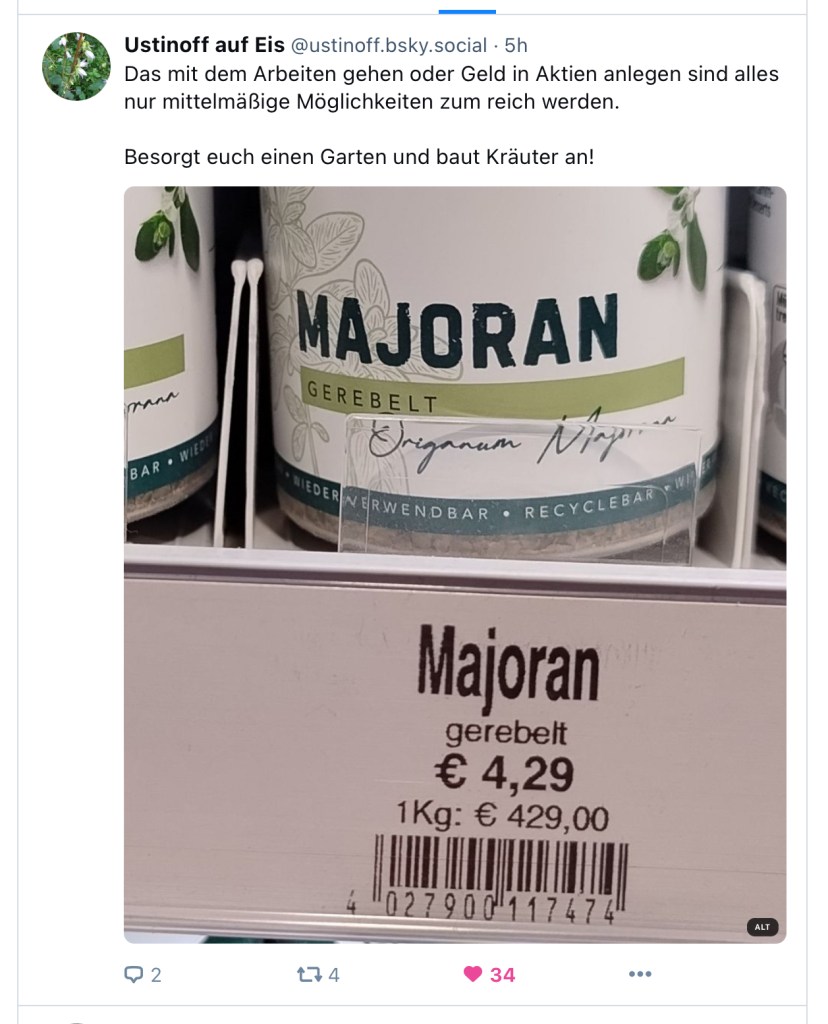Image resolution: width=828 pixels, height=1024 pixels.
Task: Click the post text about Arbeiten gehen
Action: pos(451,88)
